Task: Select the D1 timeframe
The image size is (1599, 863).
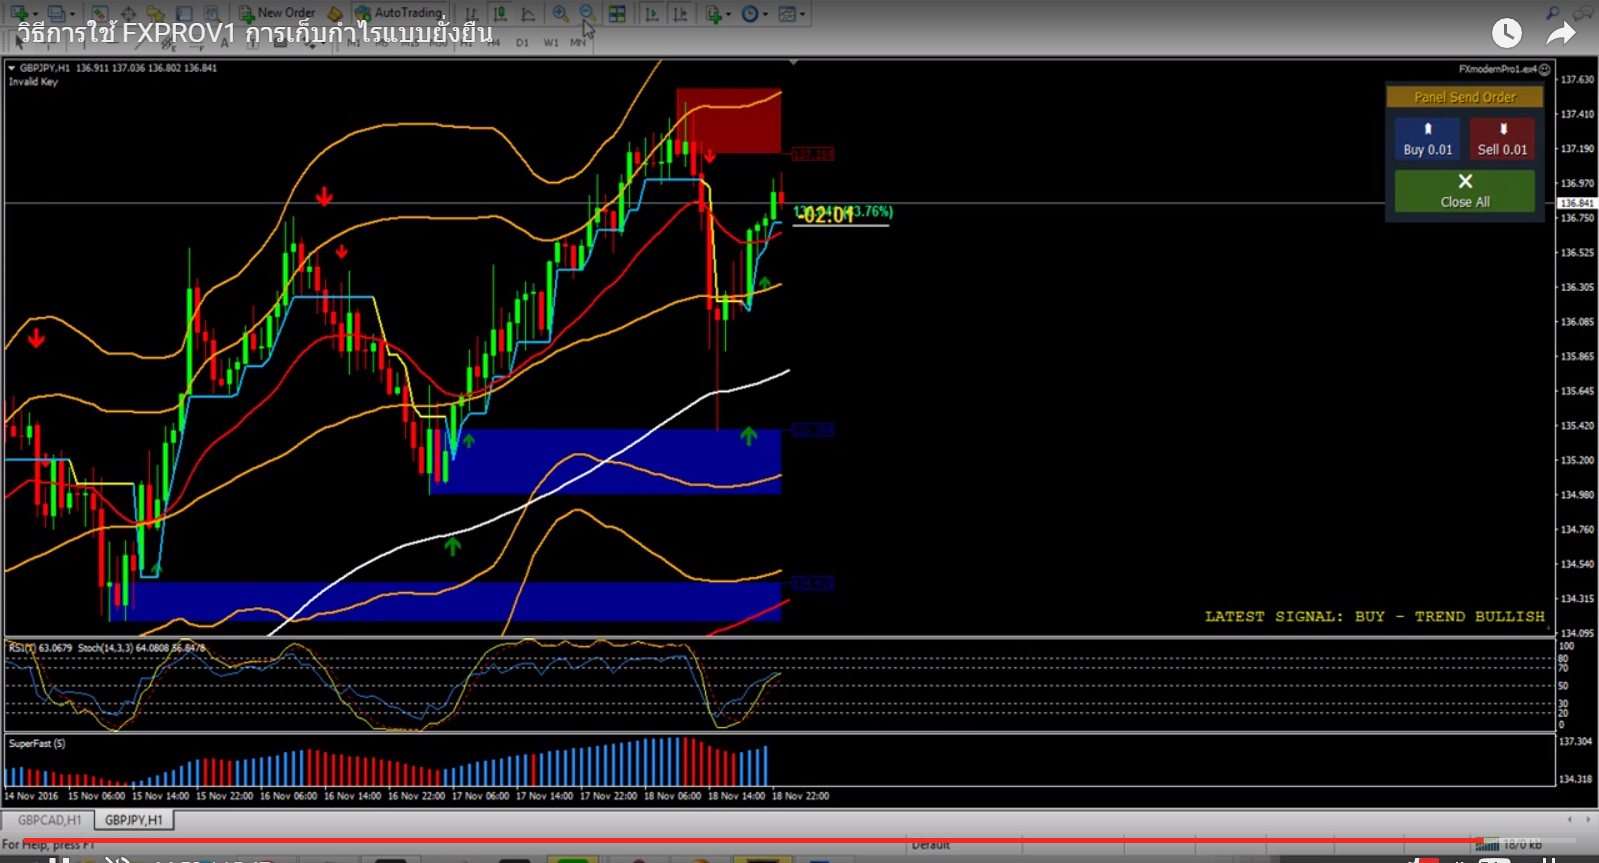Action: pos(522,43)
